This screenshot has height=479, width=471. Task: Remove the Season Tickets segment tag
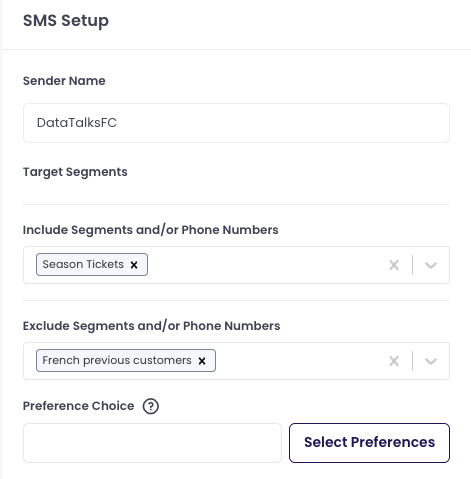tap(134, 265)
